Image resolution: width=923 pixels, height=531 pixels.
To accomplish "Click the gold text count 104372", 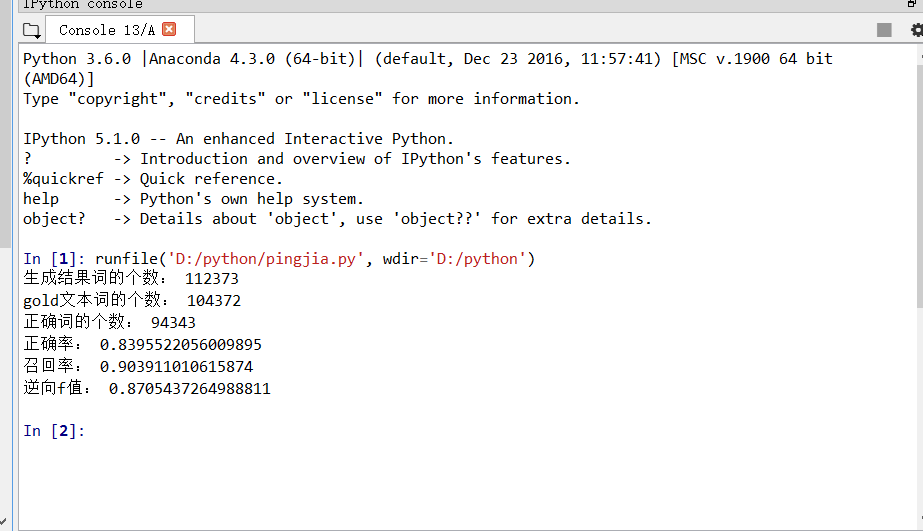I will click(214, 301).
